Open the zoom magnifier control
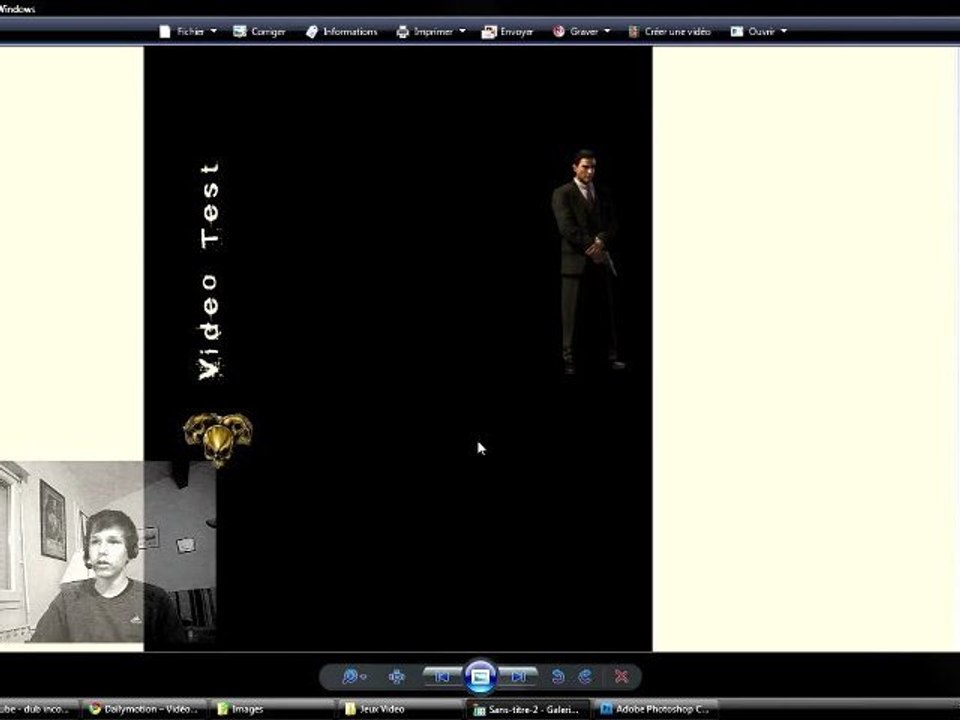Image resolution: width=960 pixels, height=720 pixels. [x=353, y=677]
